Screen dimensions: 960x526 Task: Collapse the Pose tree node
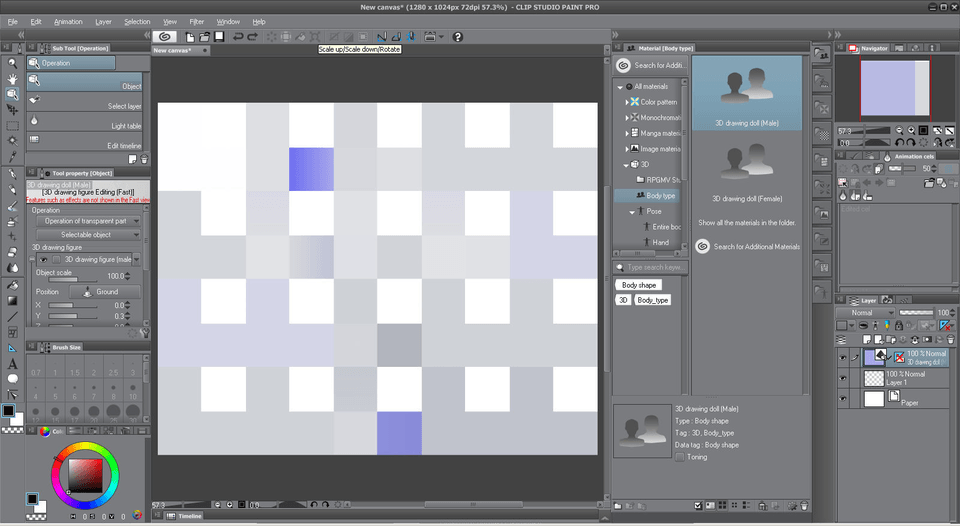(632, 212)
